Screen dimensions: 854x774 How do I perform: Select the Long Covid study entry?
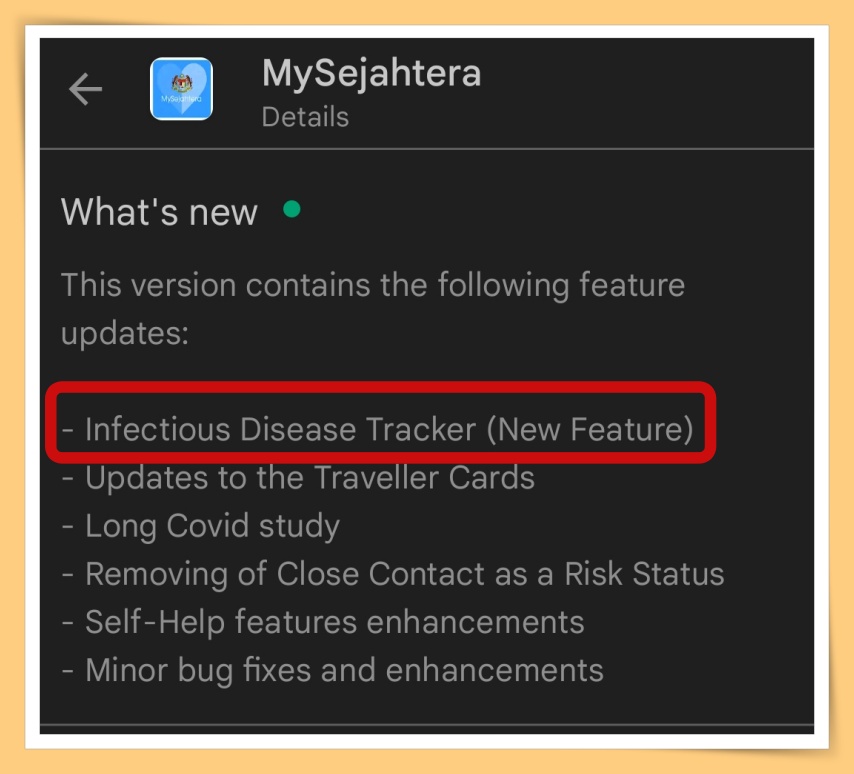[201, 526]
